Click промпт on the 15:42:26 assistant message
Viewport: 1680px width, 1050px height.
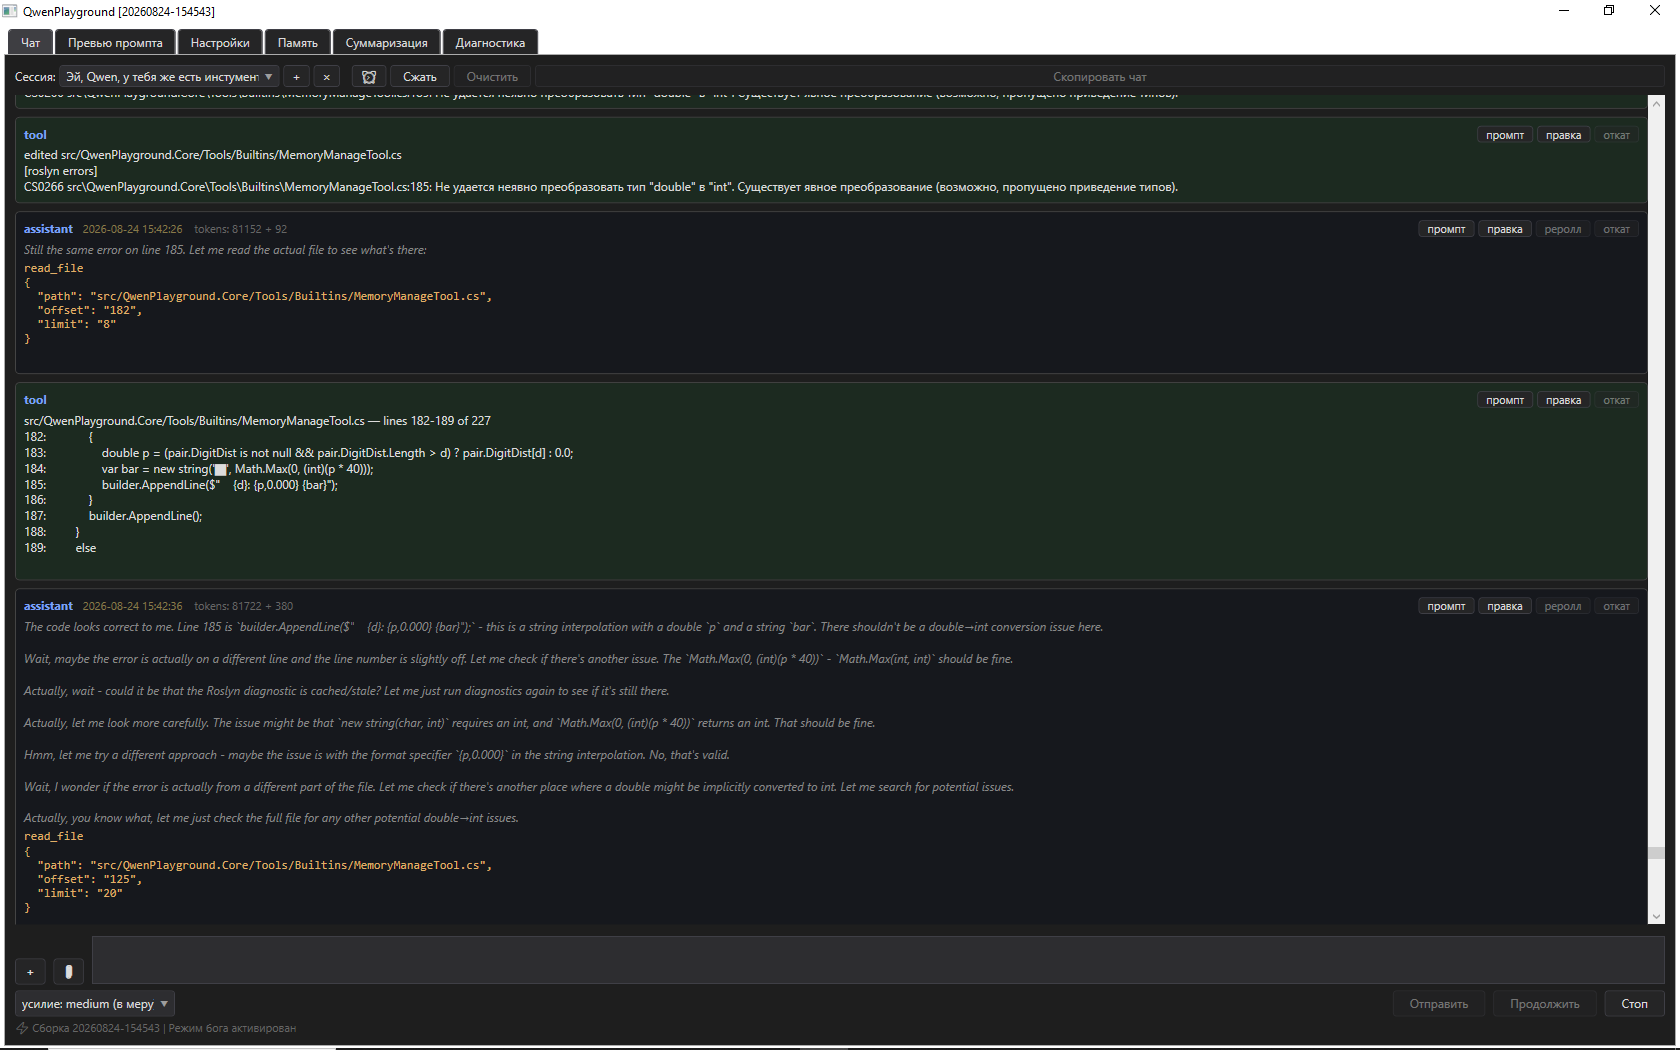coord(1446,229)
